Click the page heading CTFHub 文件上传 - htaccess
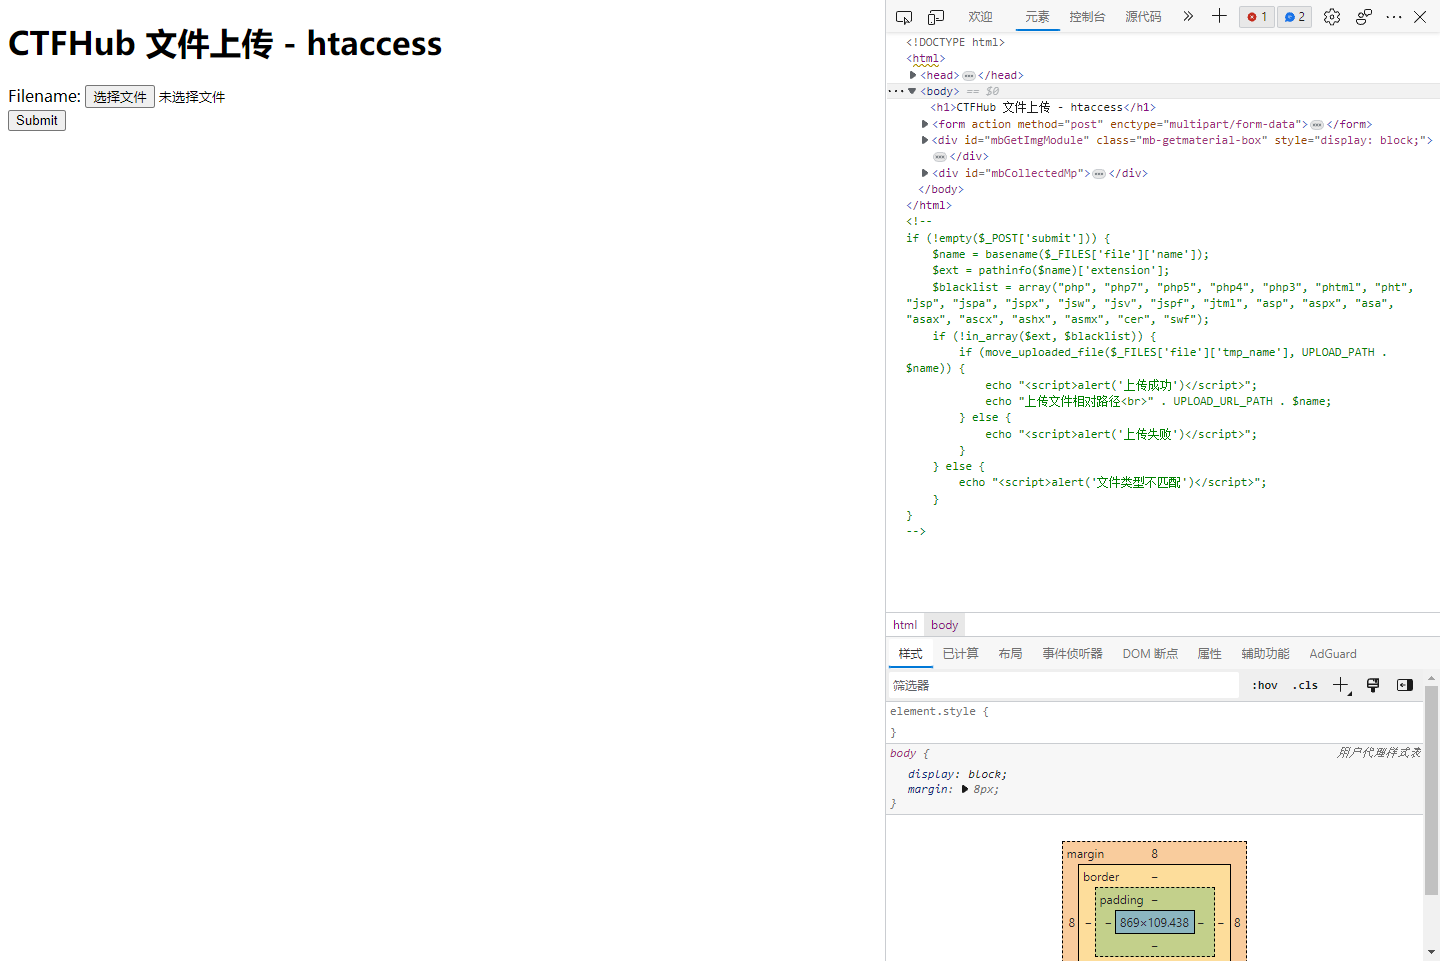 225,44
